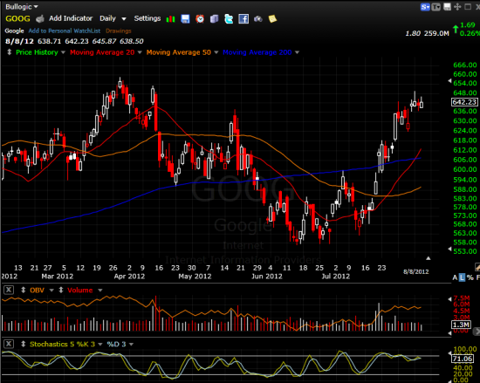Click the 71.06 stochastics value tag
The width and height of the screenshot is (480, 383).
point(463,359)
